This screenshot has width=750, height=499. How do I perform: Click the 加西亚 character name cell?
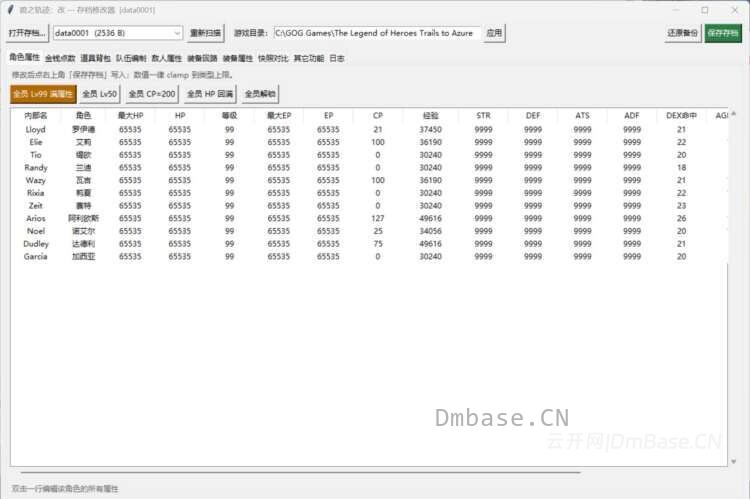pyautogui.click(x=83, y=256)
